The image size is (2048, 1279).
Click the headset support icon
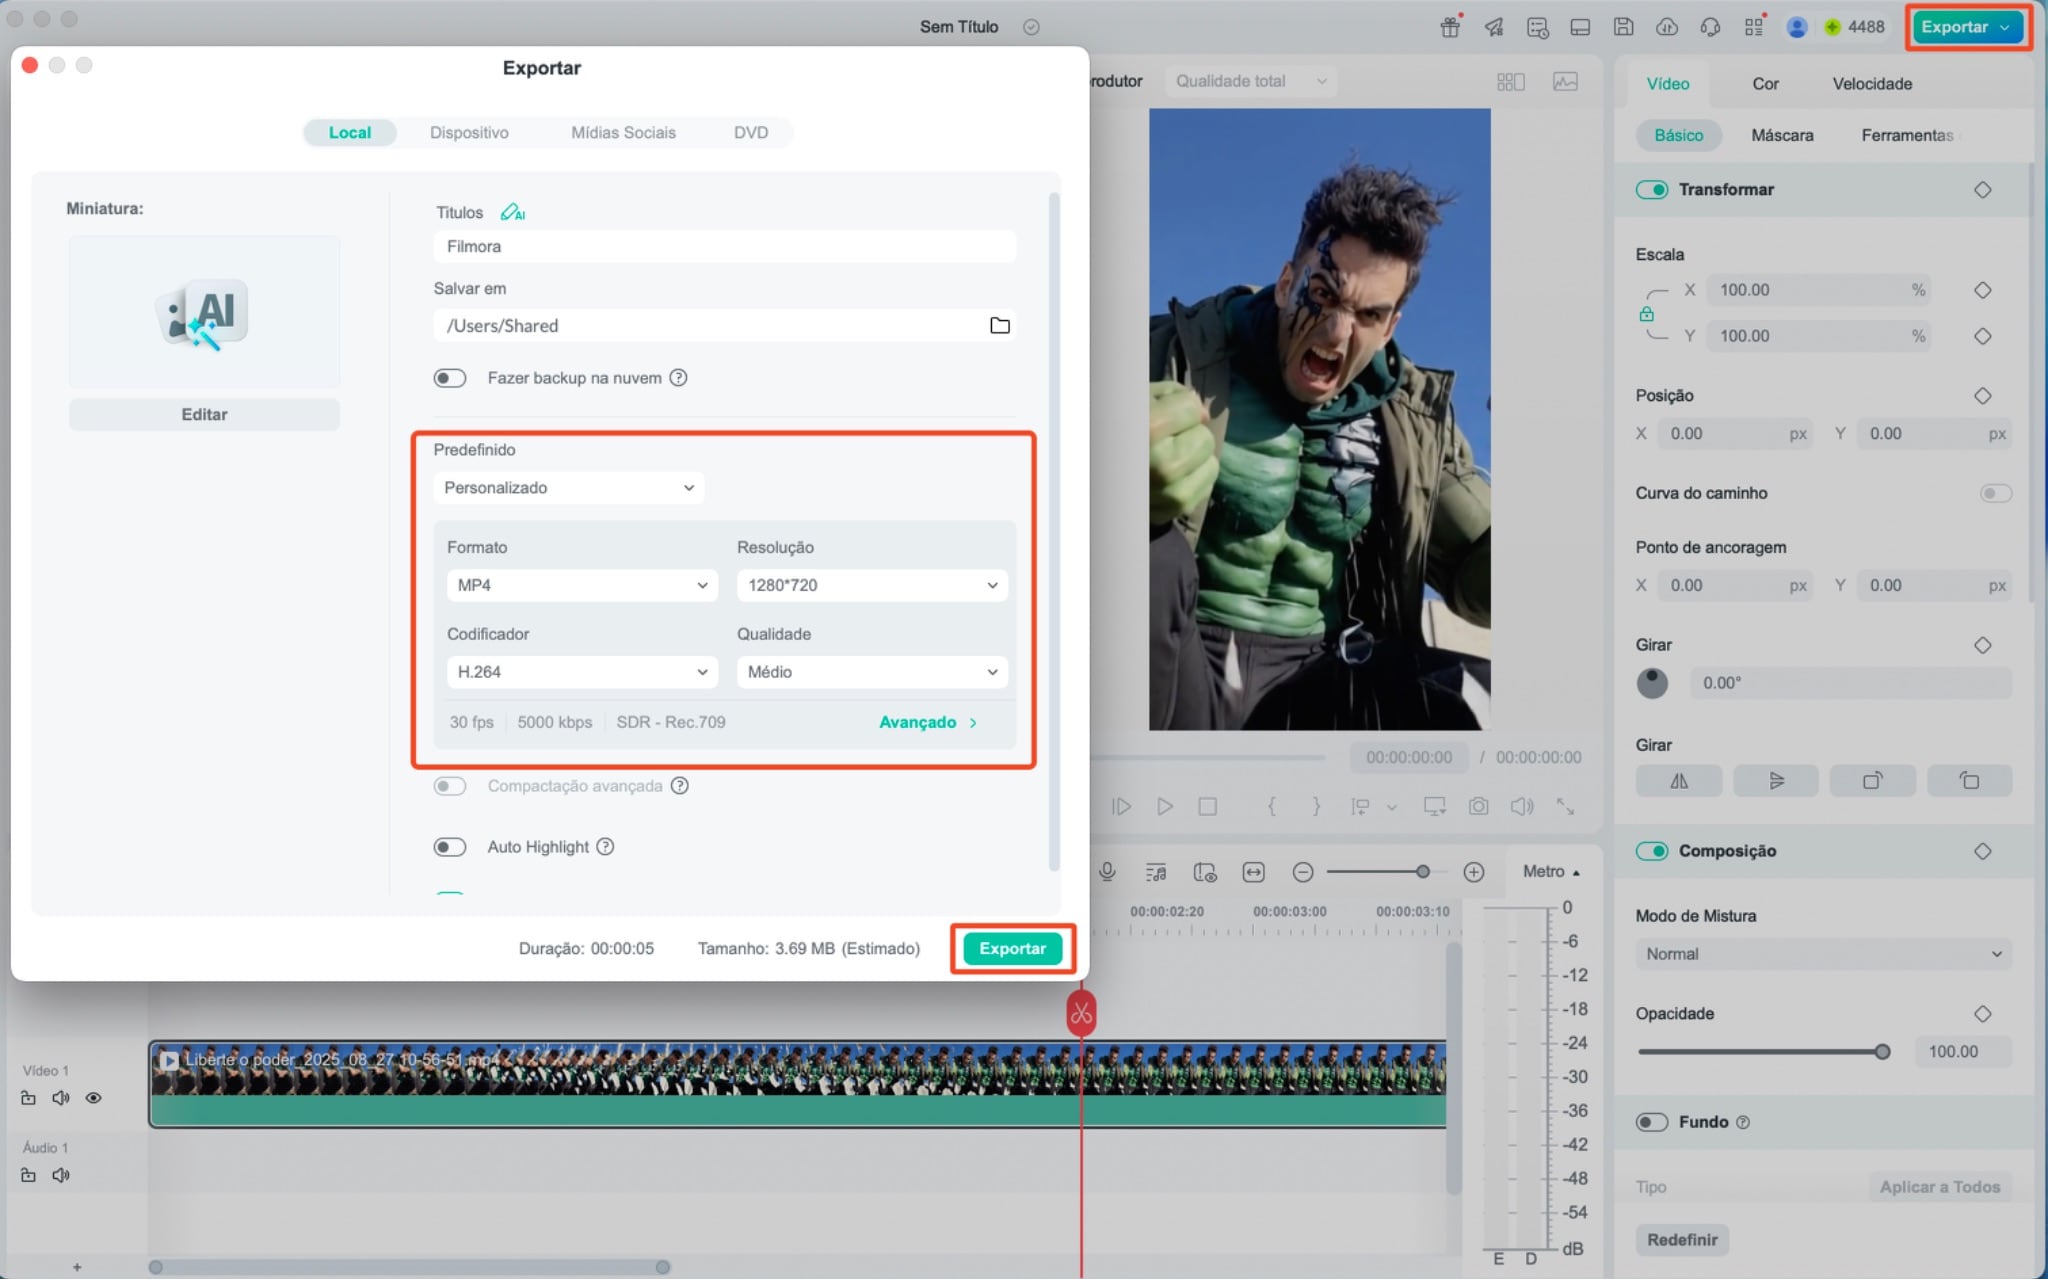pyautogui.click(x=1710, y=27)
